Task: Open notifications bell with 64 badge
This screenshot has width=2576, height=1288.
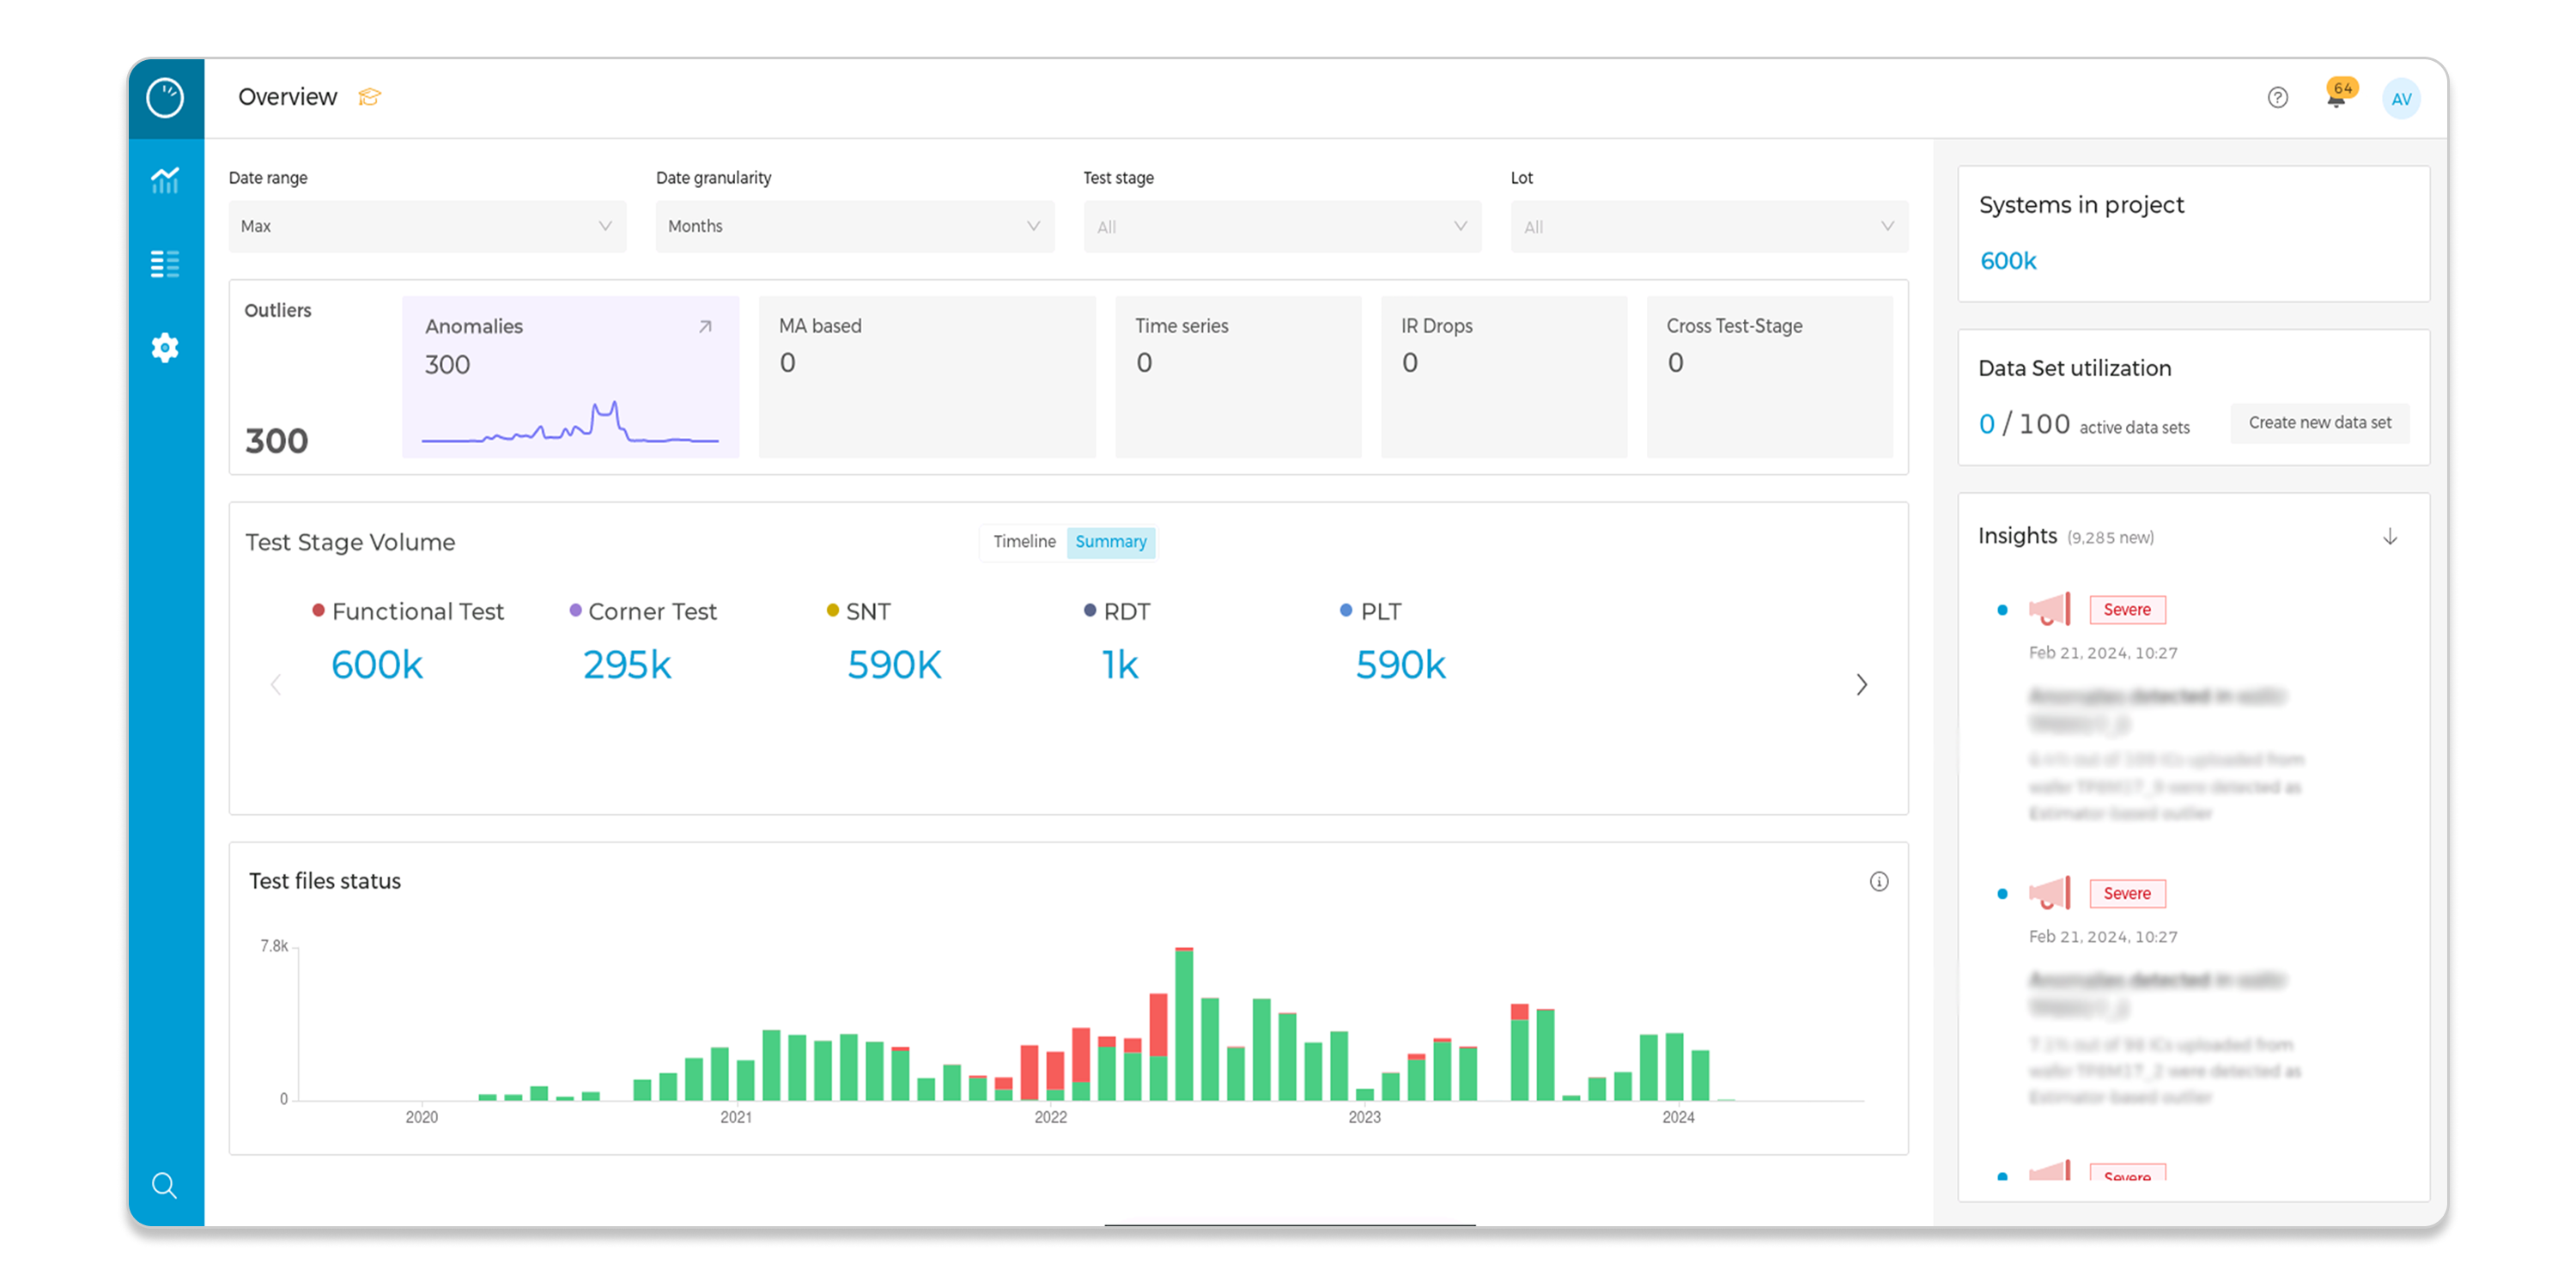Action: tap(2336, 98)
